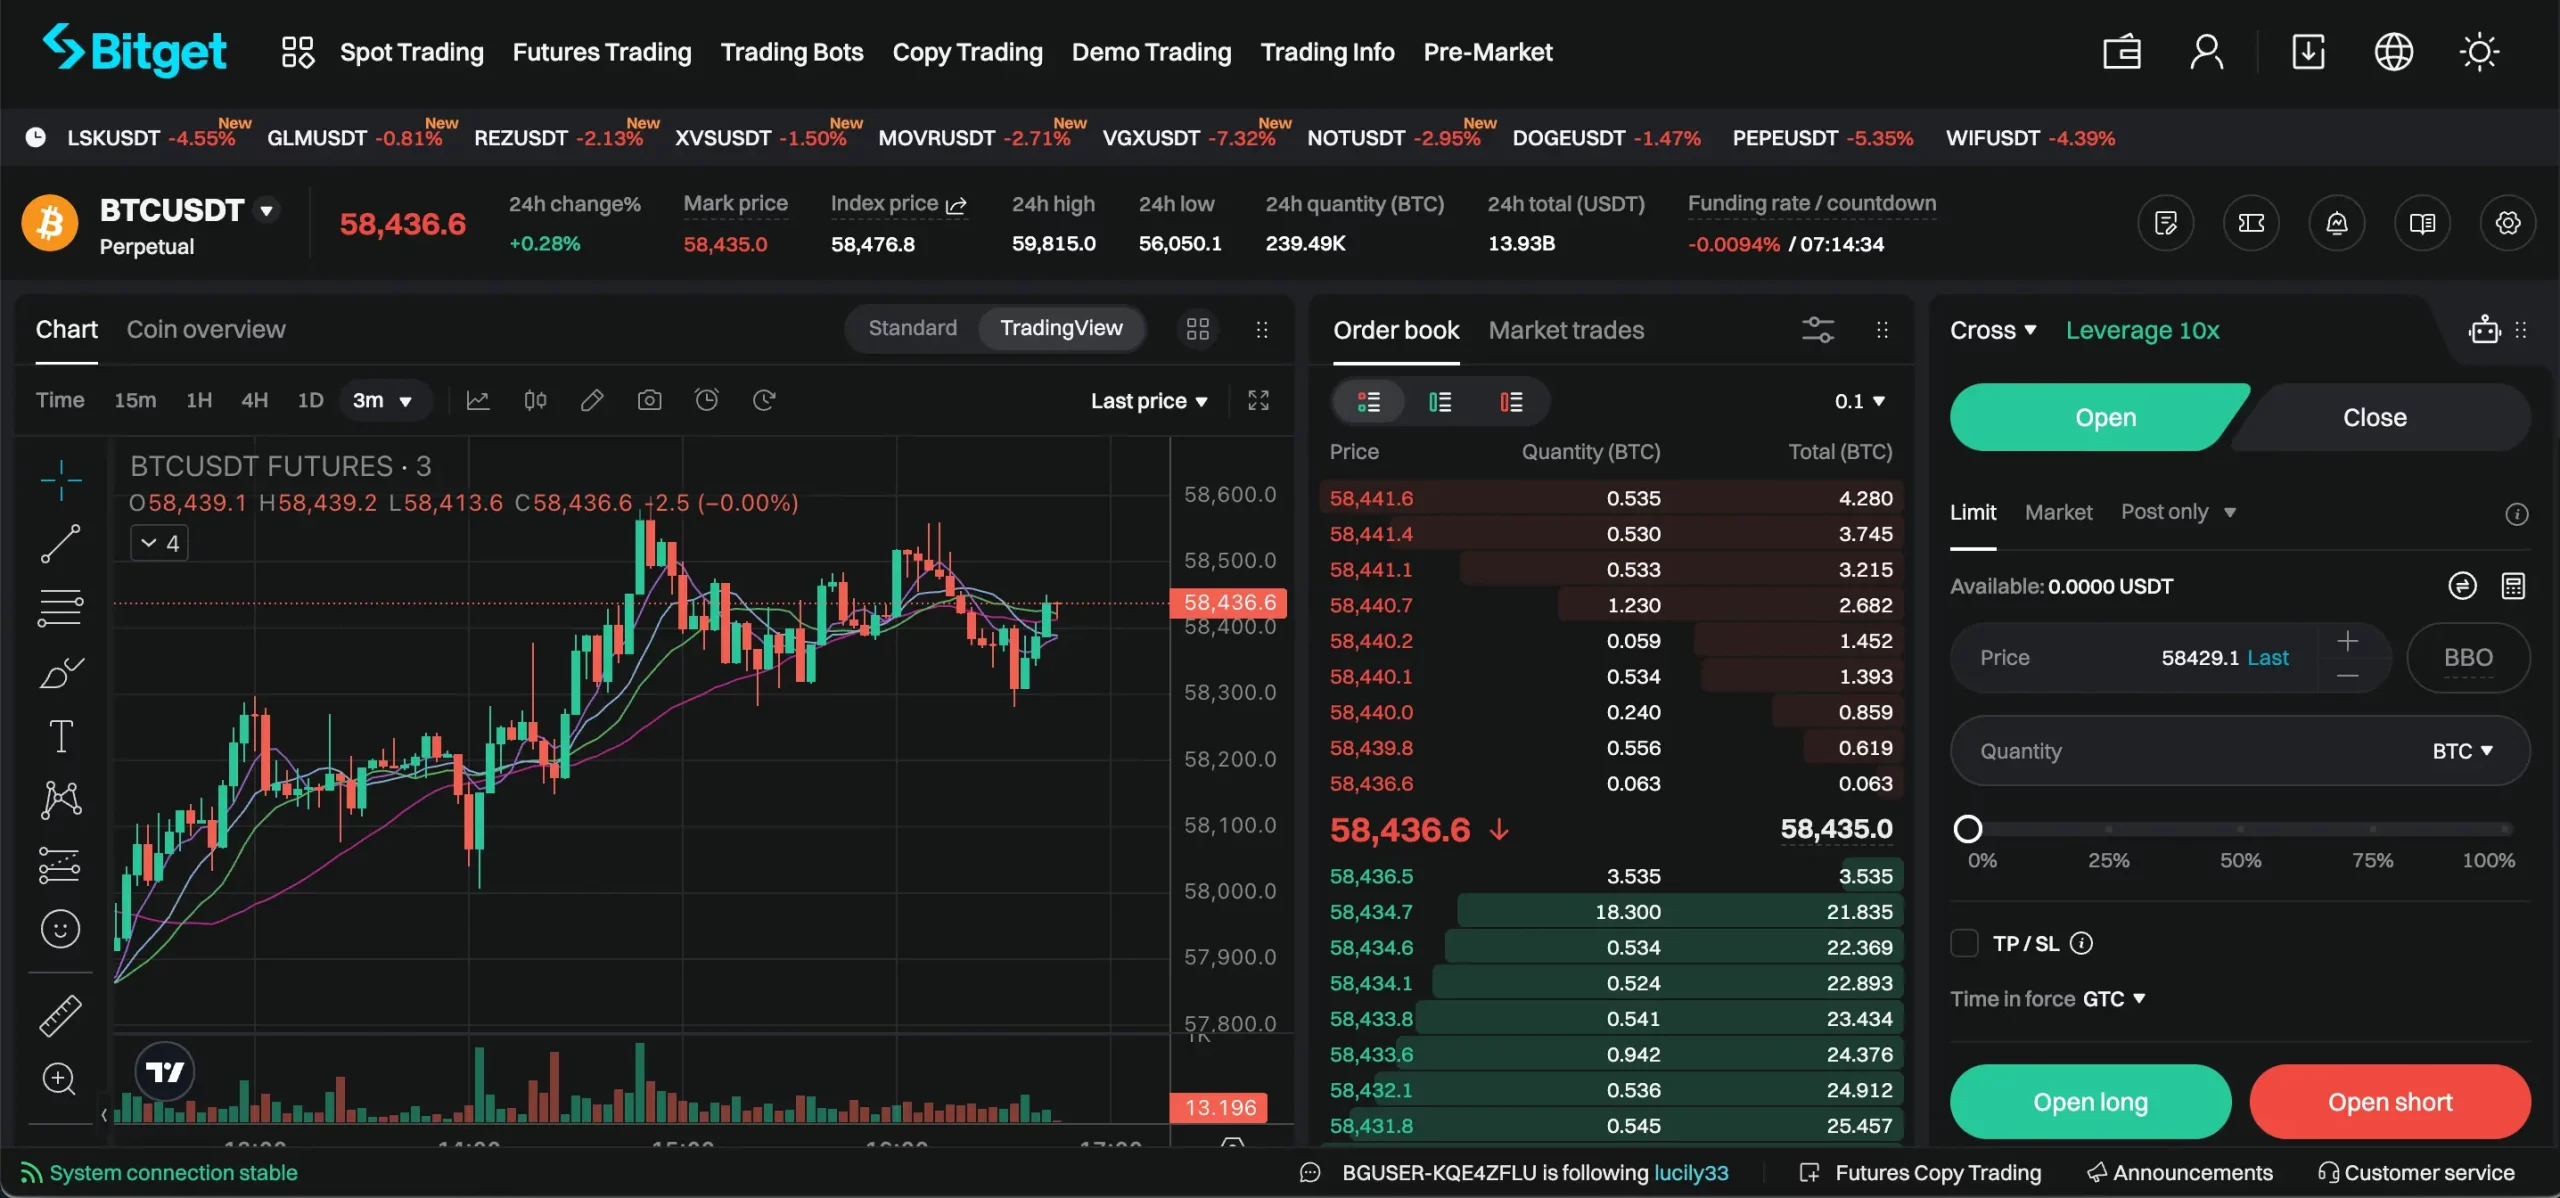Switch chart to Standard mode
Image resolution: width=2560 pixels, height=1198 pixels.
[912, 328]
